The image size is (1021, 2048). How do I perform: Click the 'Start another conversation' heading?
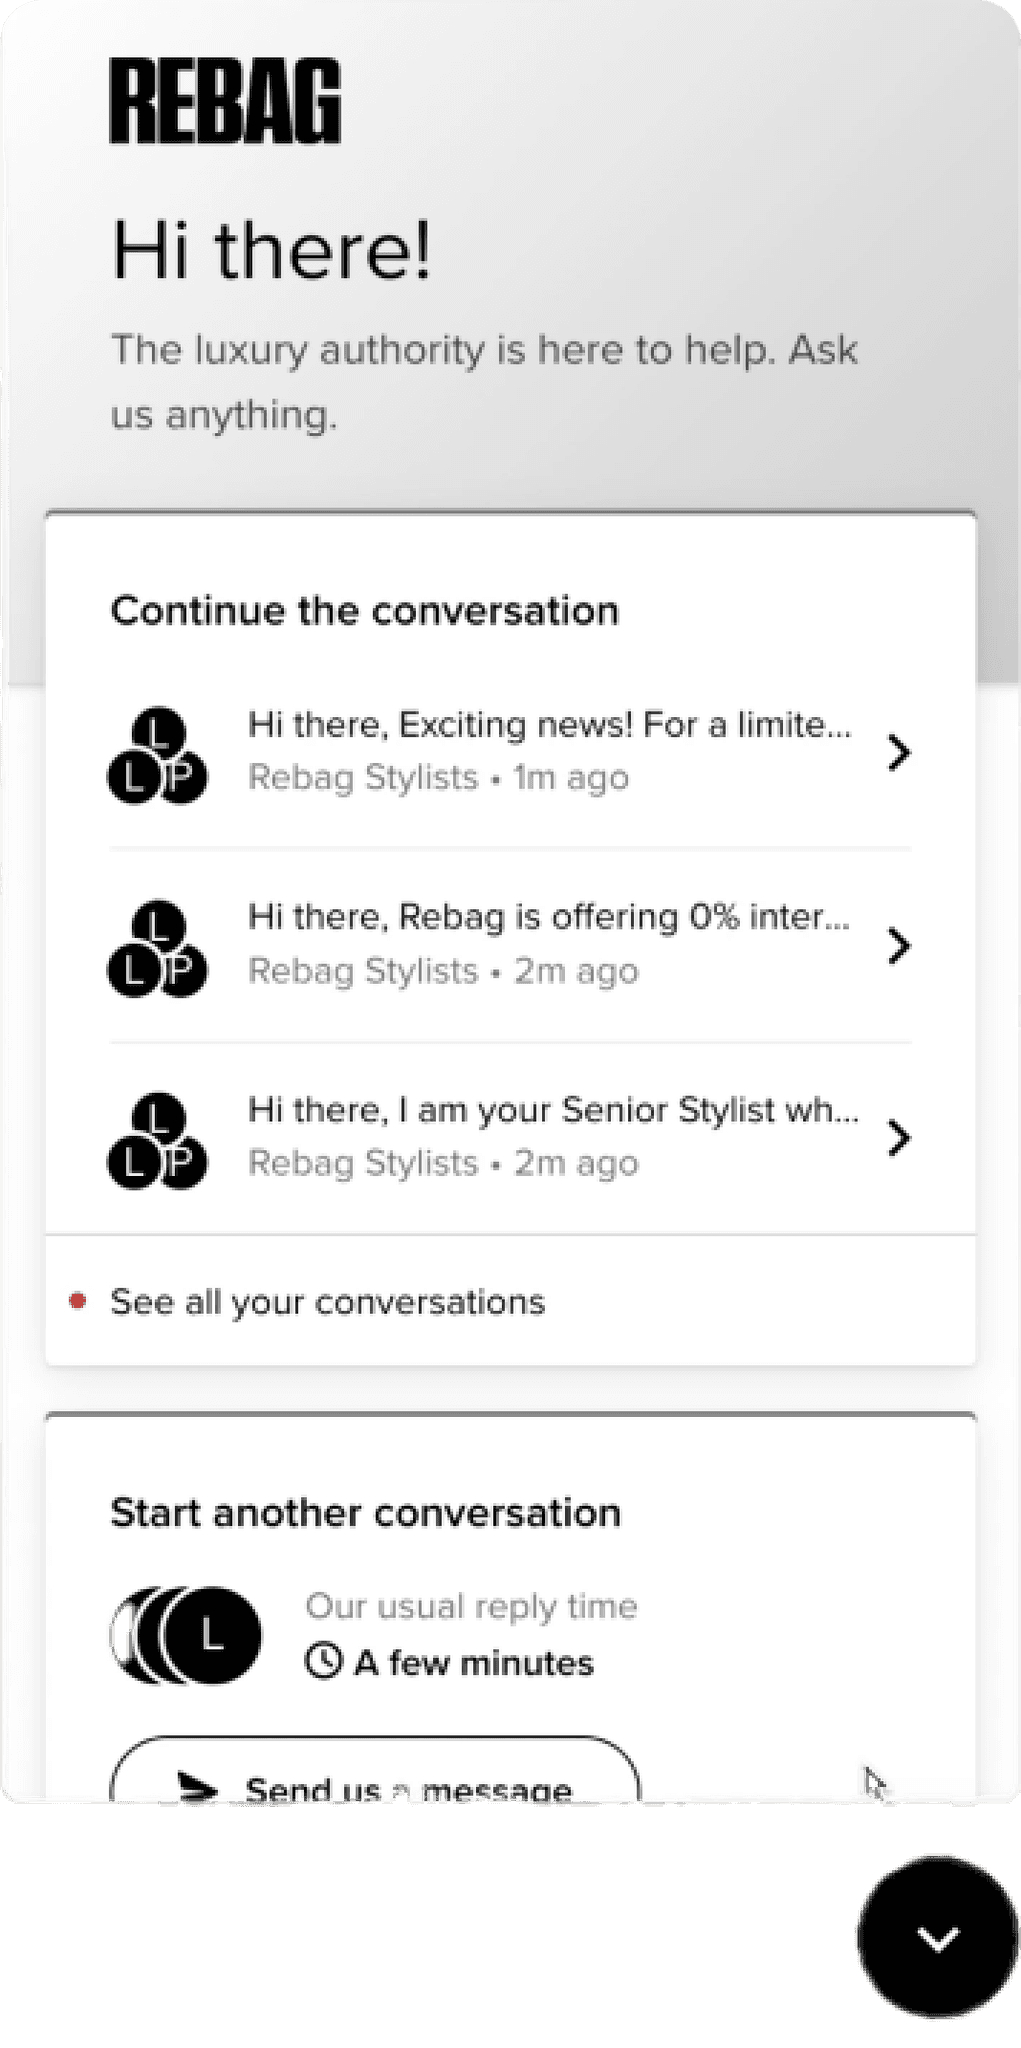[365, 1512]
